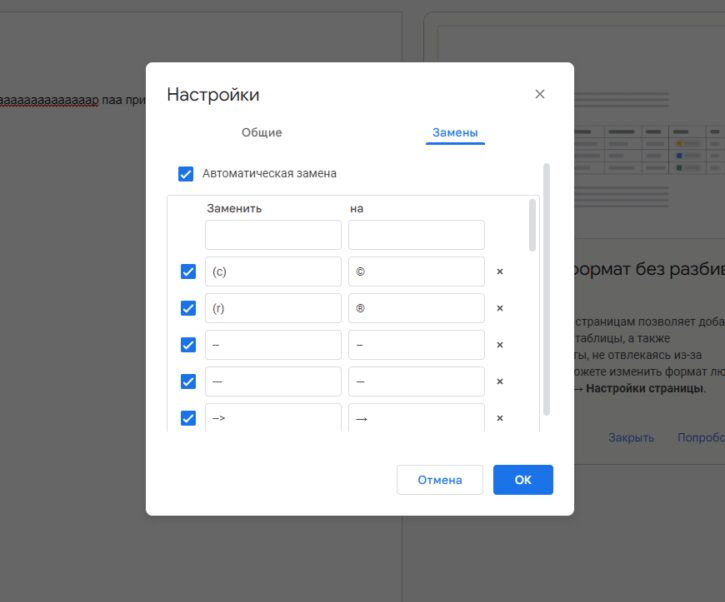
Task: Confirm settings with the OK button
Action: [x=523, y=480]
